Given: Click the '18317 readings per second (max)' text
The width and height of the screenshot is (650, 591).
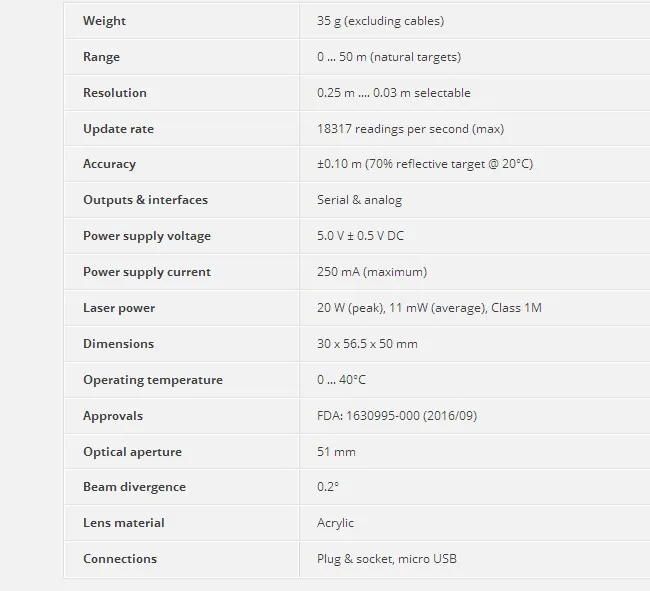Looking at the screenshot, I should click(410, 129).
